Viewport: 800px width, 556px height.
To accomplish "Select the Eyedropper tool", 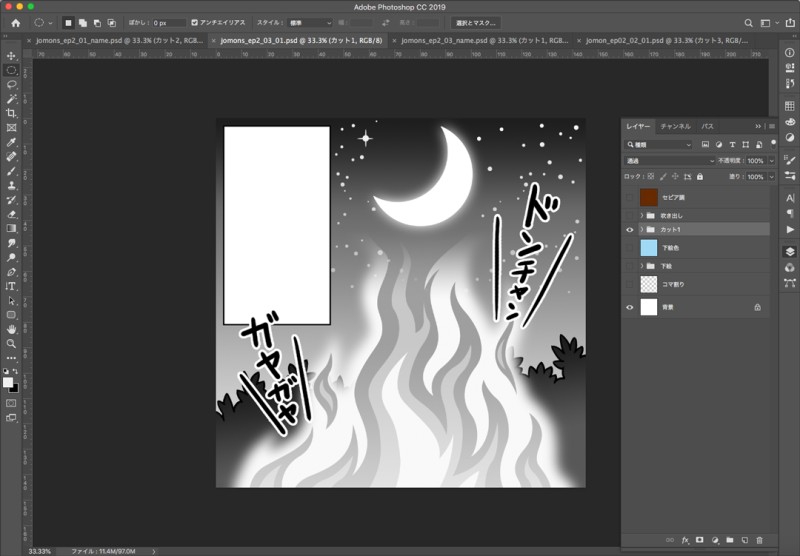I will click(11, 143).
